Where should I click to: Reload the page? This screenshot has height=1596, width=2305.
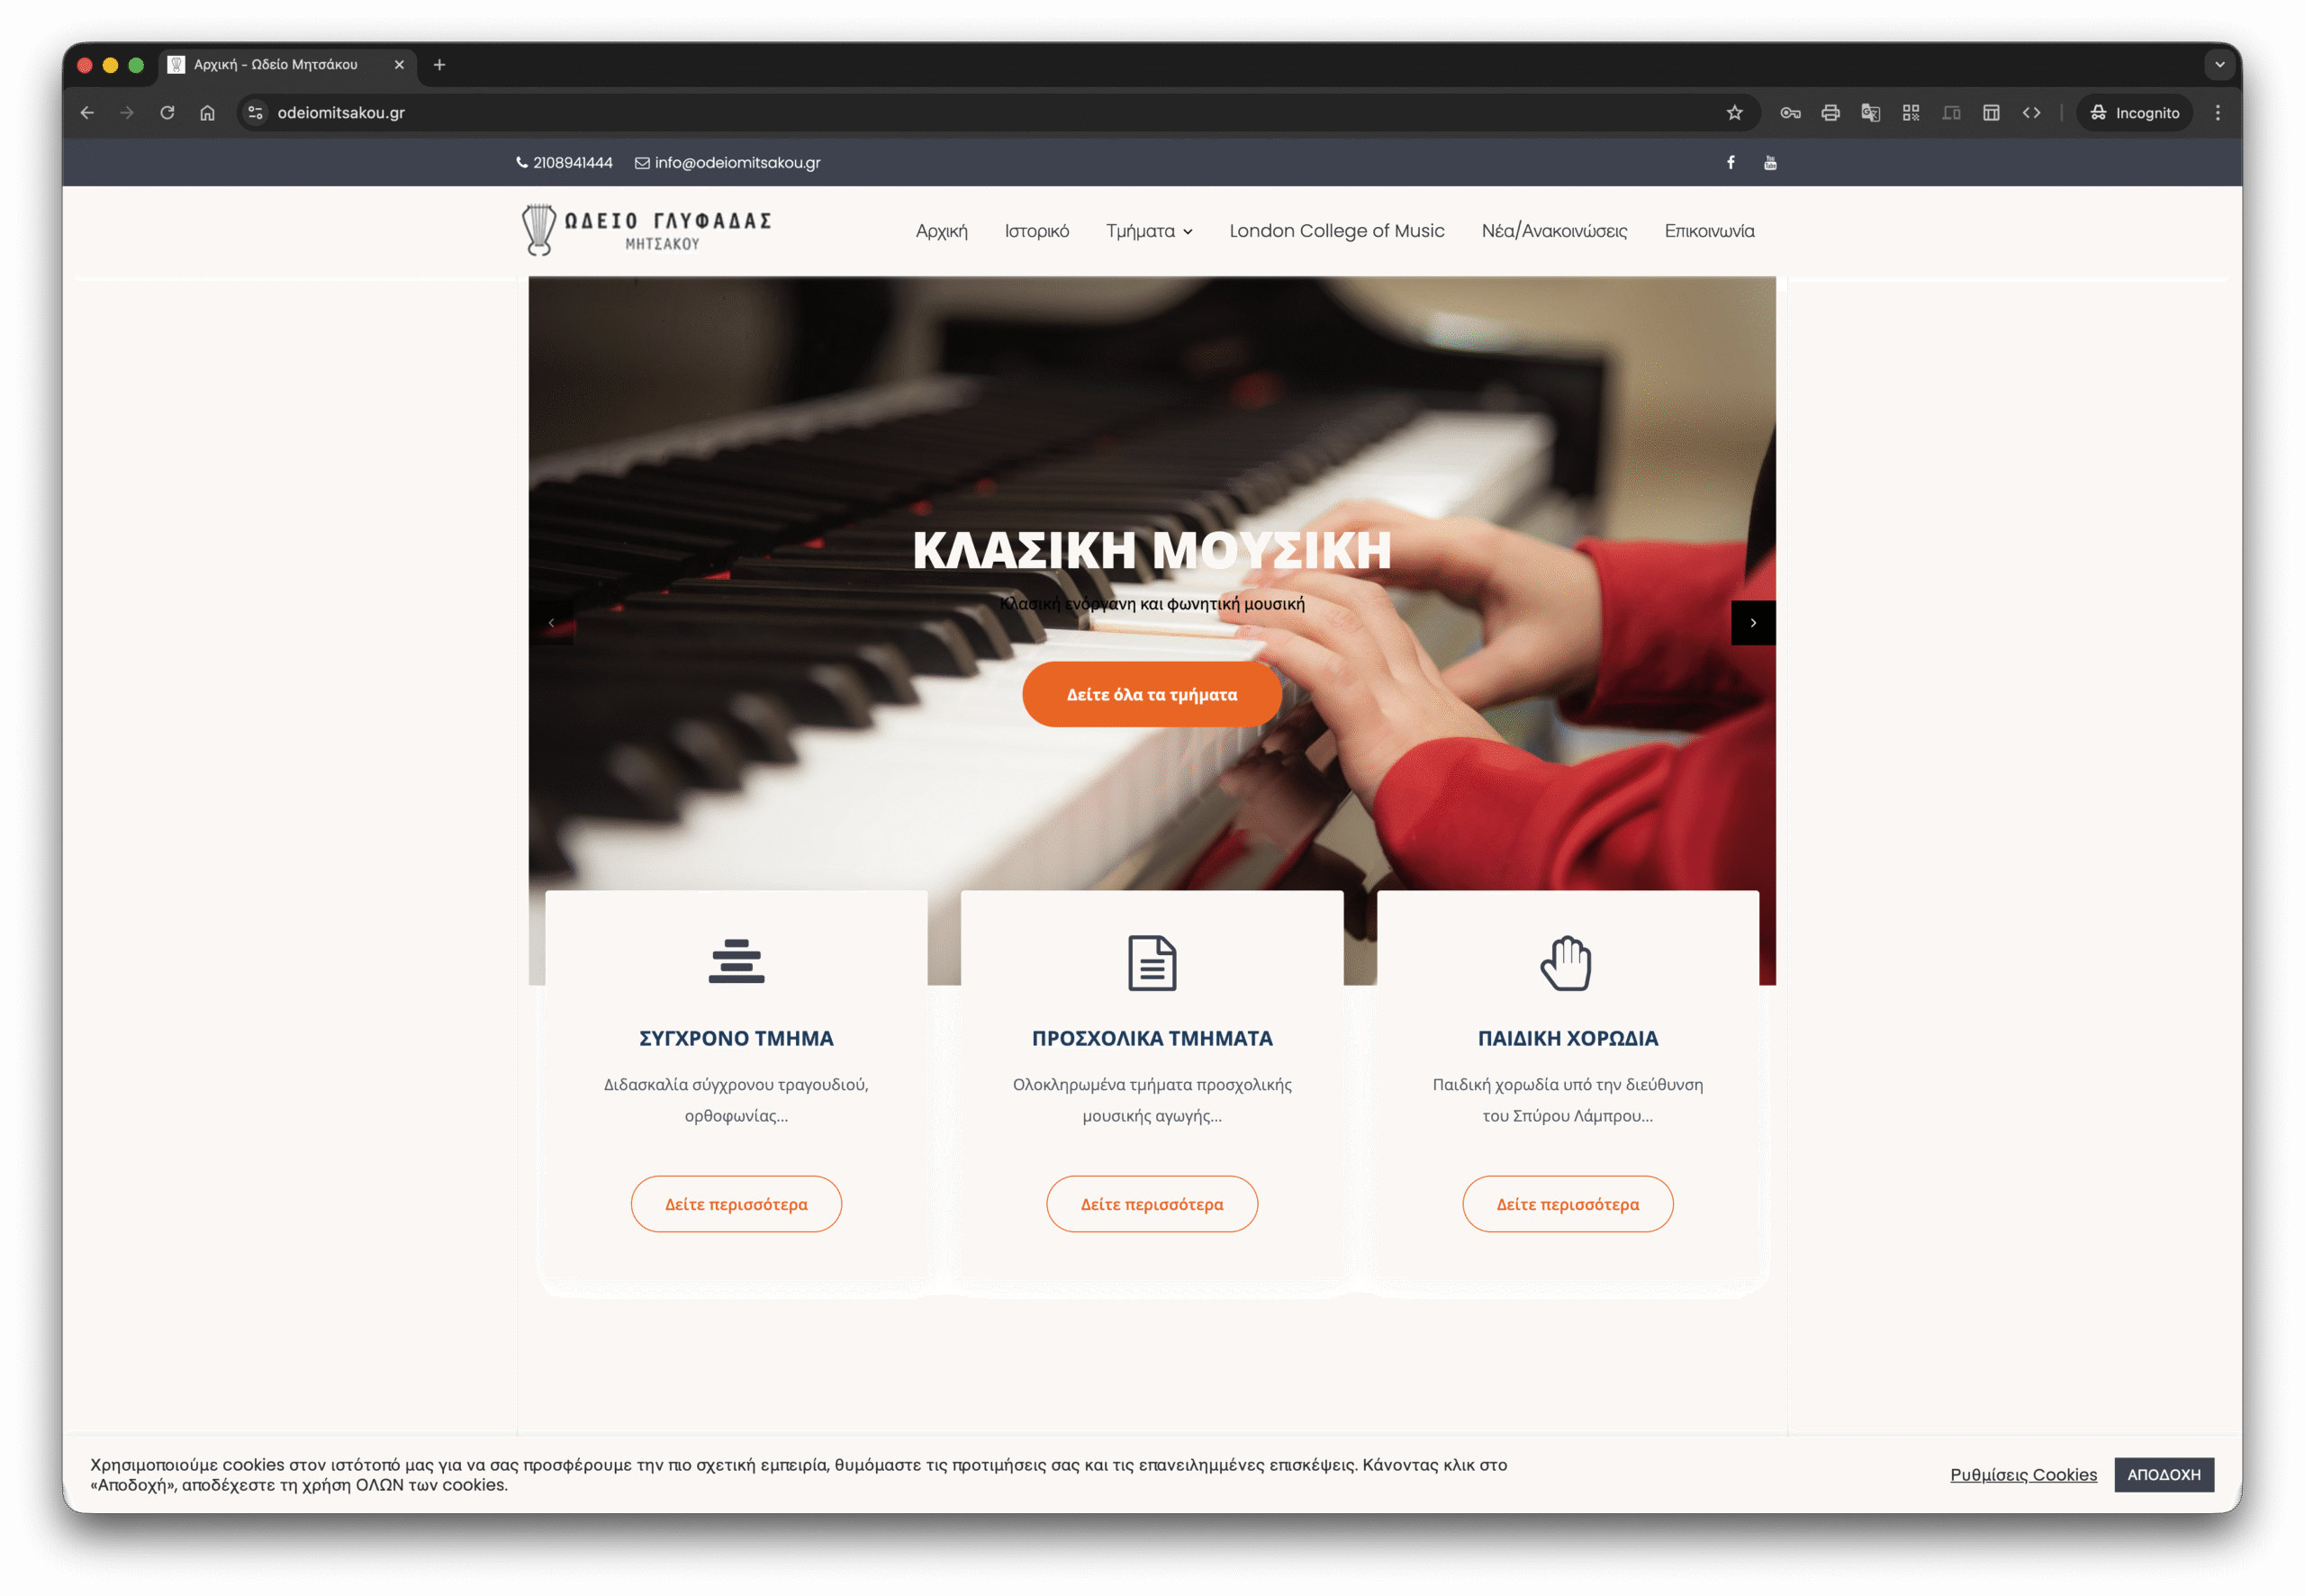click(x=167, y=112)
